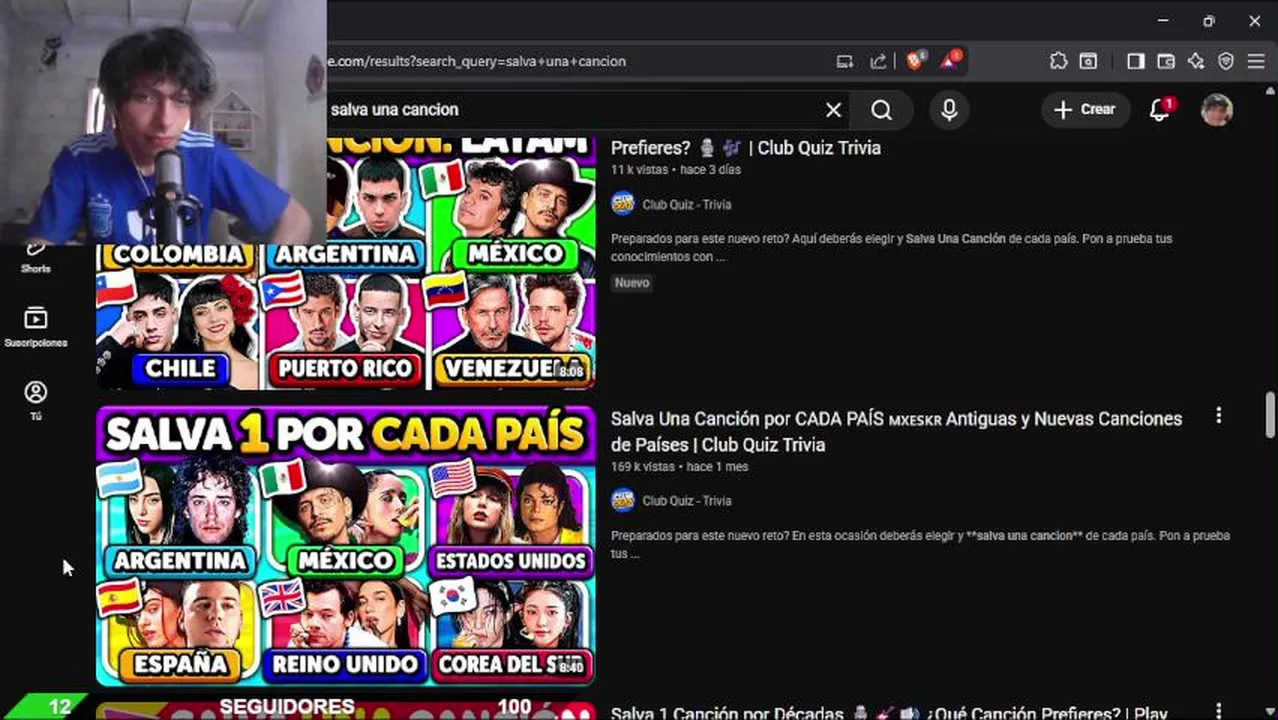Open the Salva 1 por Cada País thumbnail

click(346, 546)
